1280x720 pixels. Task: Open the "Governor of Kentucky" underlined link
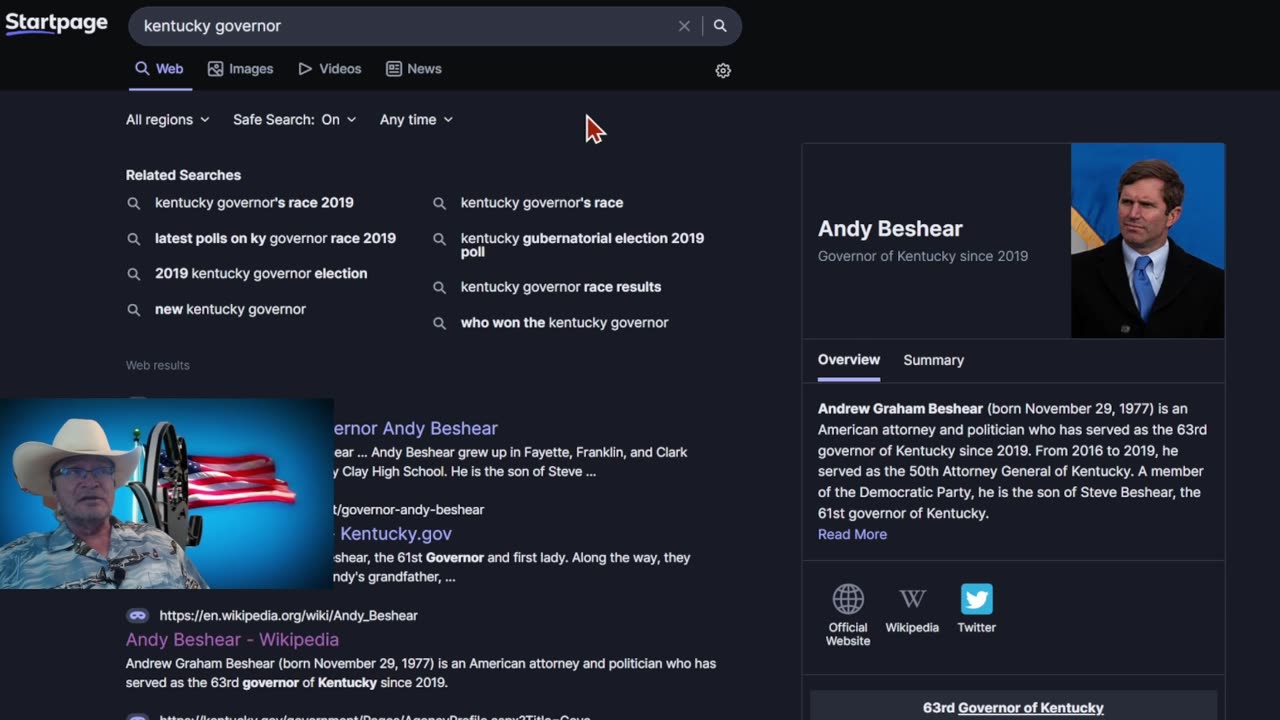pyautogui.click(x=1030, y=708)
